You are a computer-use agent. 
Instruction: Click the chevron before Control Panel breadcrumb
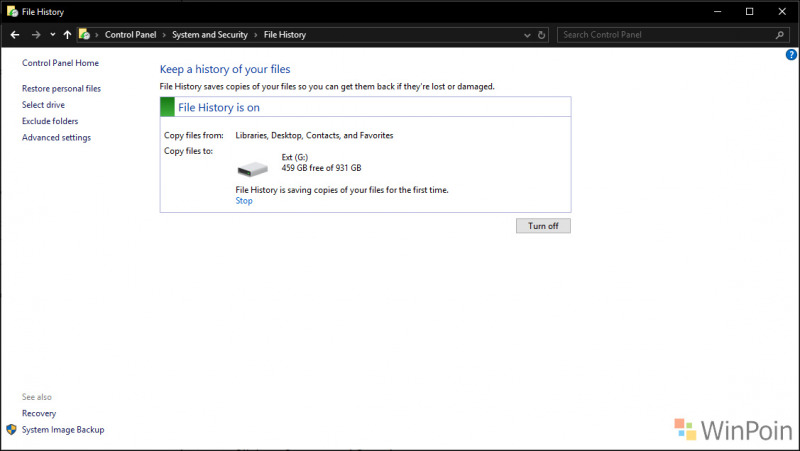click(96, 35)
